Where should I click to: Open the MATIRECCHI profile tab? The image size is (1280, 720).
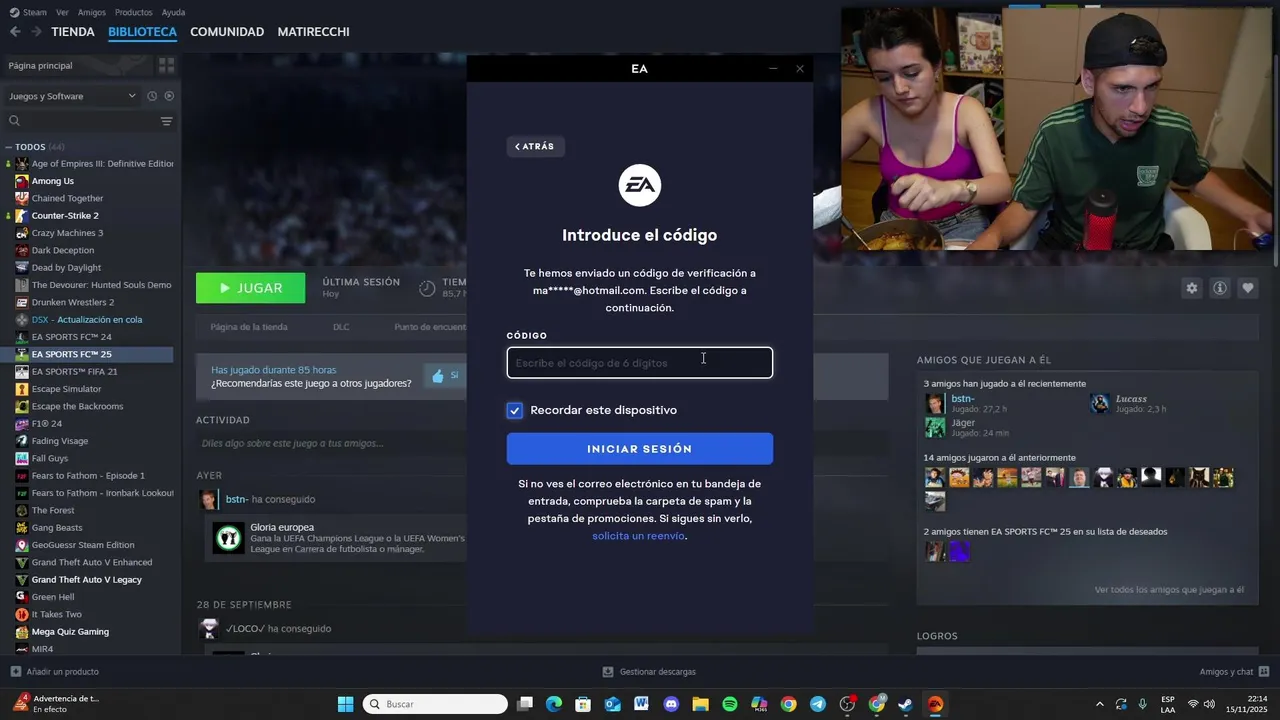tap(313, 32)
